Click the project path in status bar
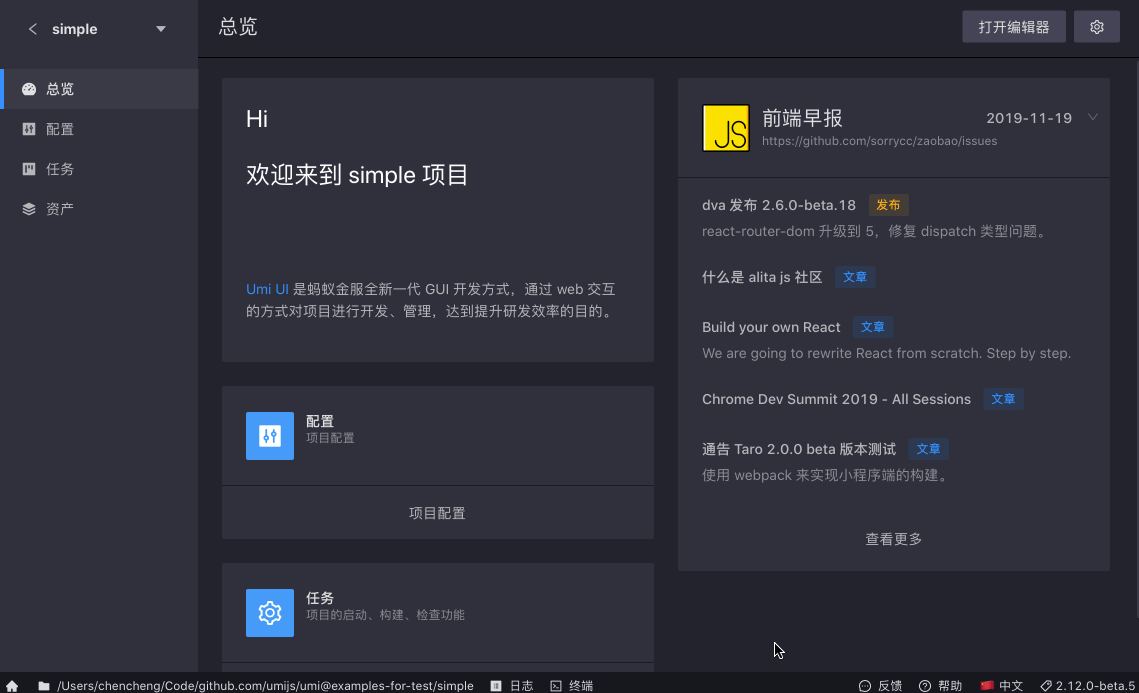This screenshot has width=1139, height=693. [265, 686]
